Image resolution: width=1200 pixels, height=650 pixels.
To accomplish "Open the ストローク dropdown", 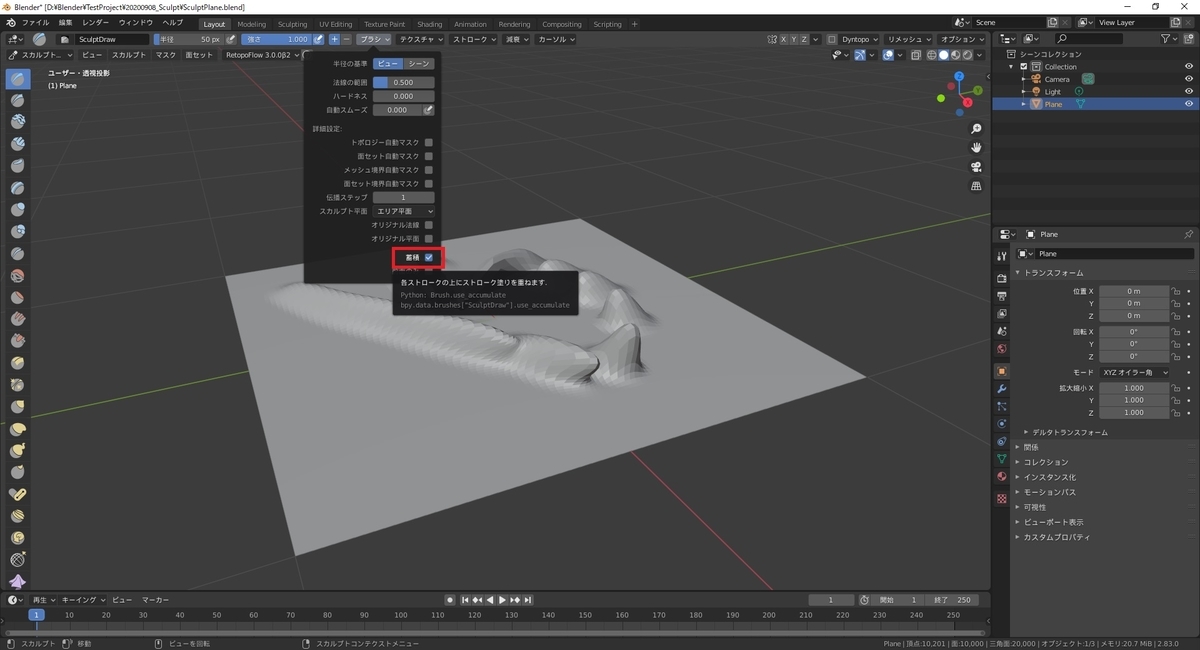I will (x=475, y=39).
